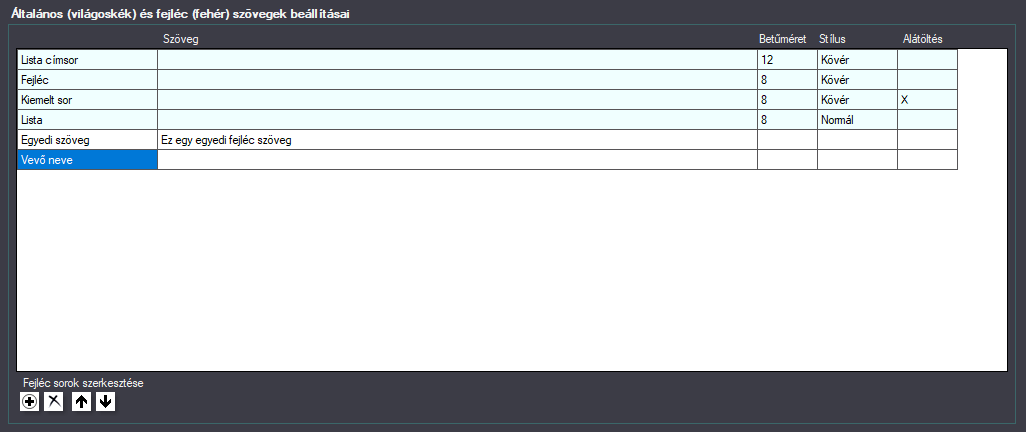Click the empty text cell of Vevő neve

[457, 160]
